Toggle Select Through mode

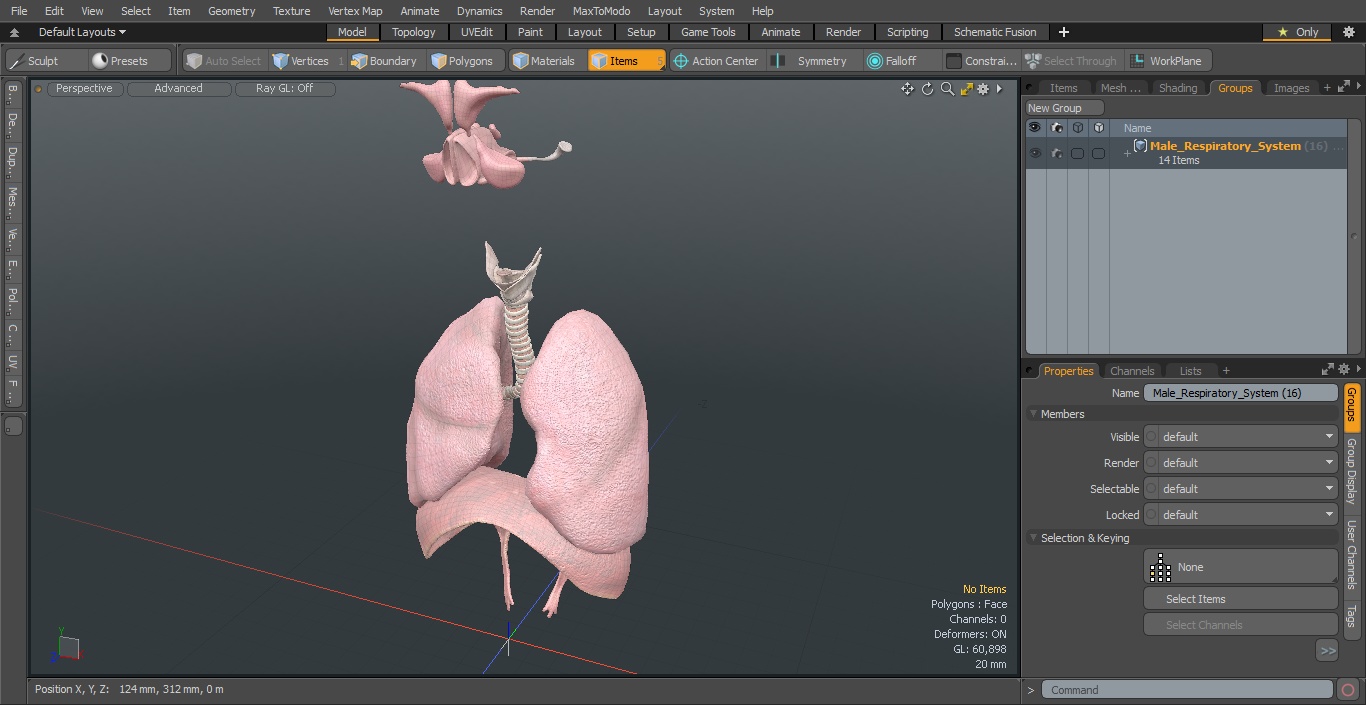[1071, 61]
